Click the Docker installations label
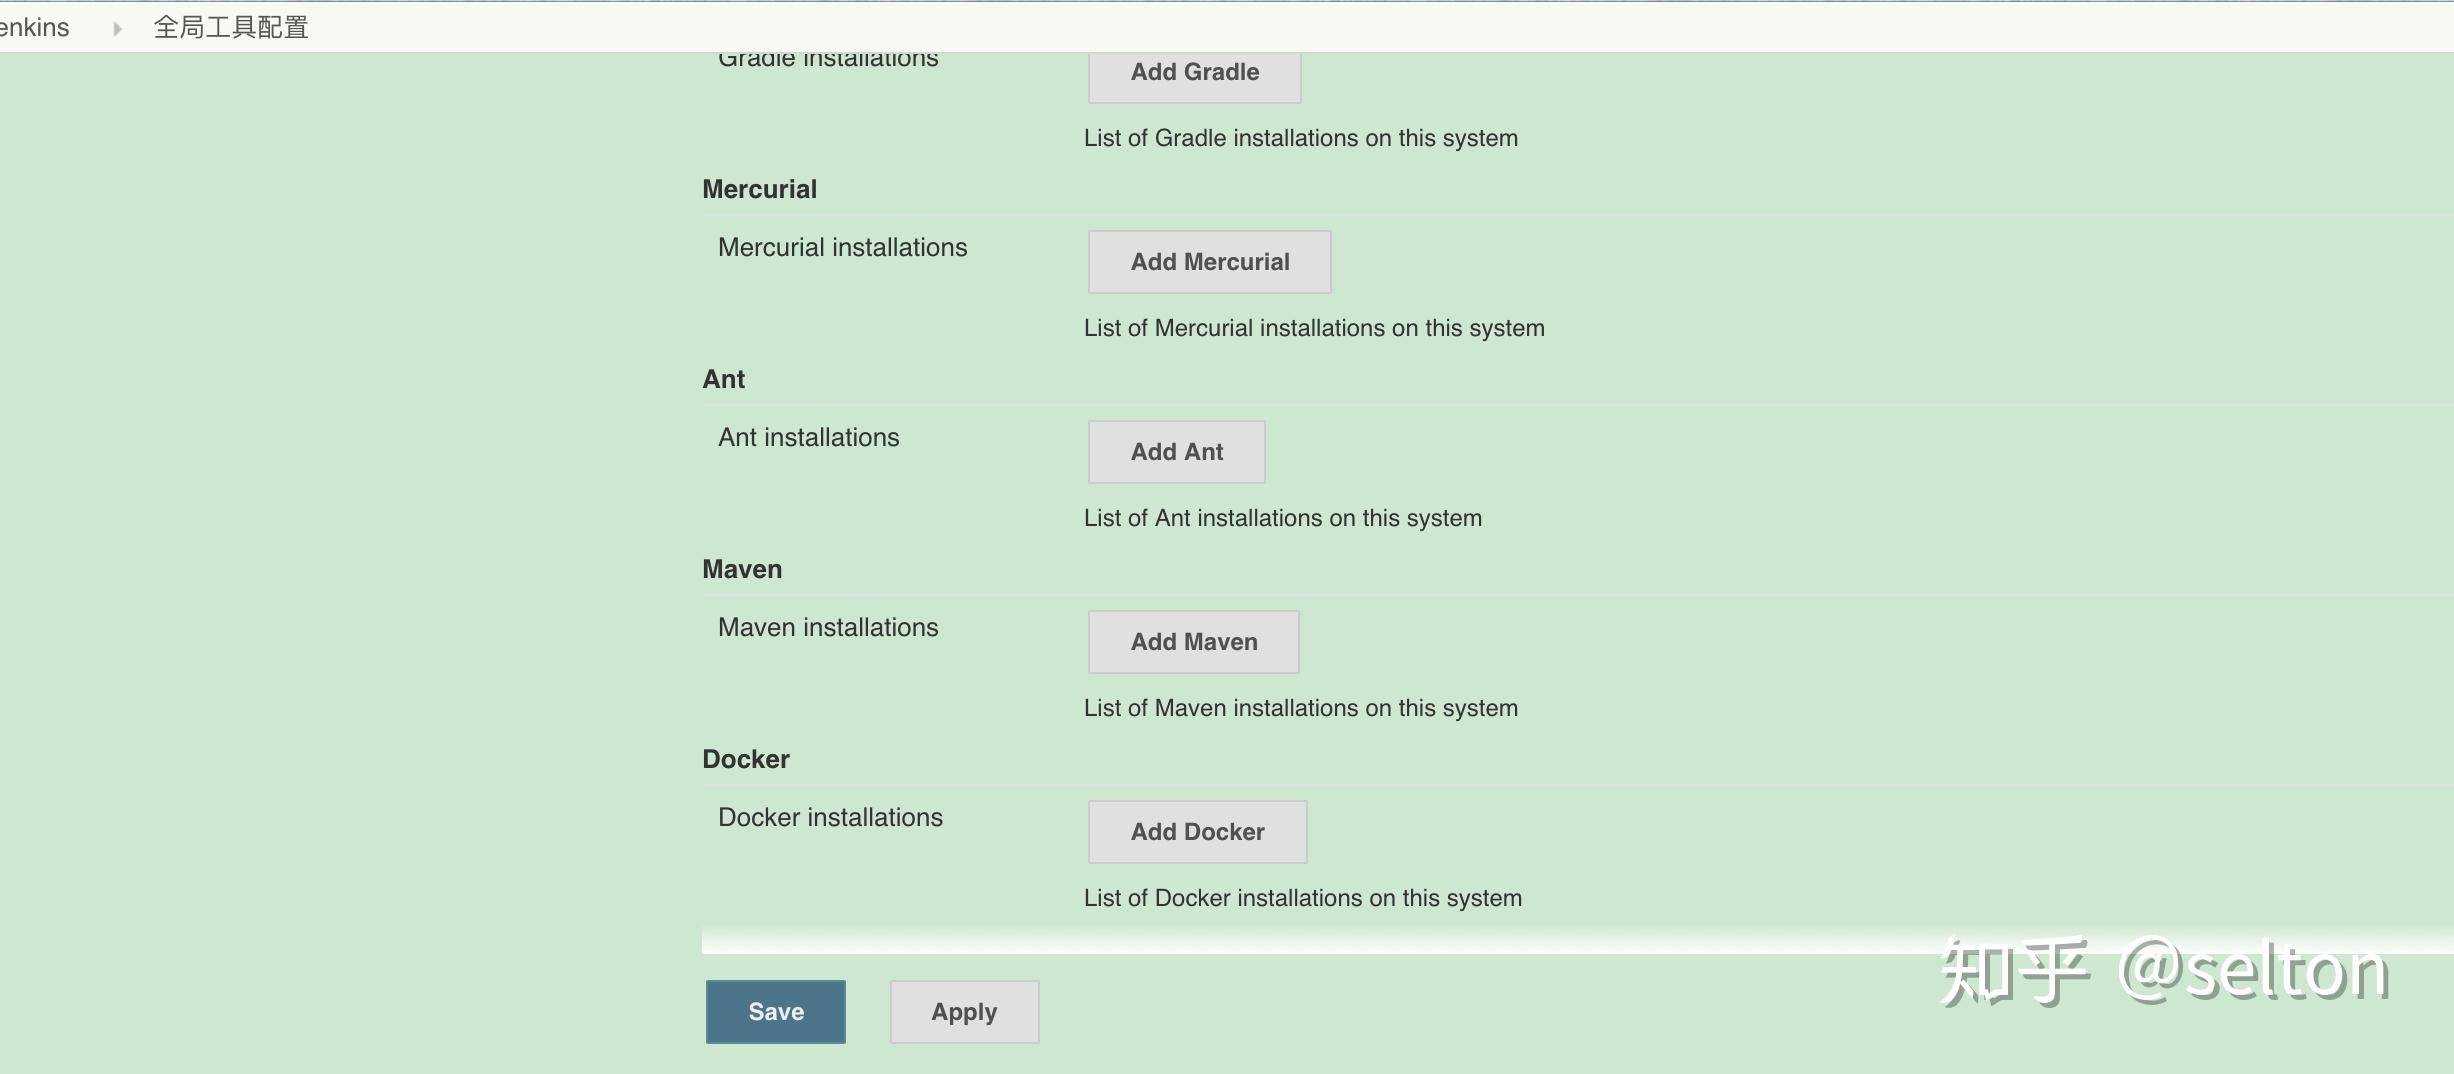Viewport: 2454px width, 1074px height. [x=830, y=817]
